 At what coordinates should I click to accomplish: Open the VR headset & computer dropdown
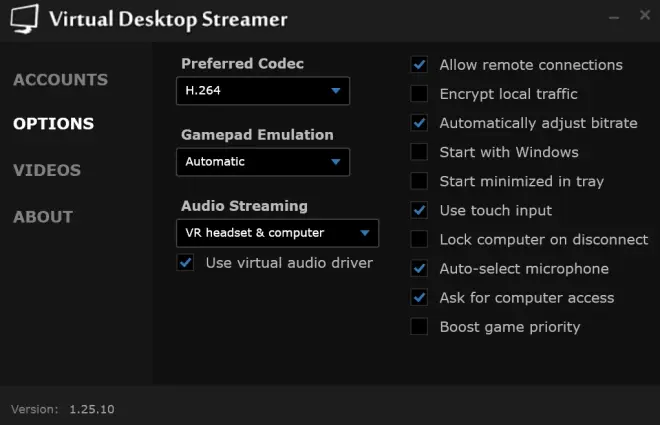click(x=277, y=233)
